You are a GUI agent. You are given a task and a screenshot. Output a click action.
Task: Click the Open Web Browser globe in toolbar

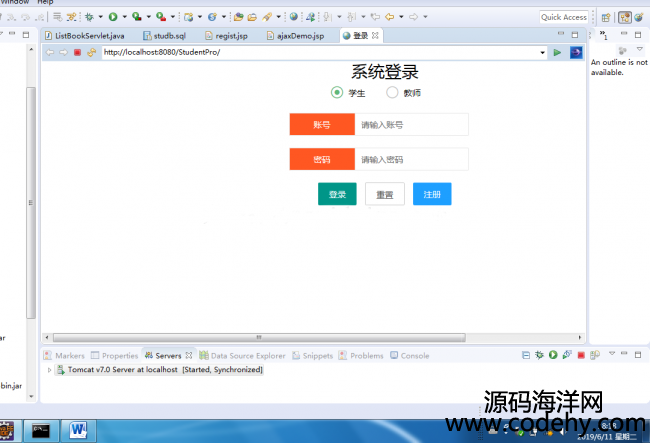(x=293, y=17)
